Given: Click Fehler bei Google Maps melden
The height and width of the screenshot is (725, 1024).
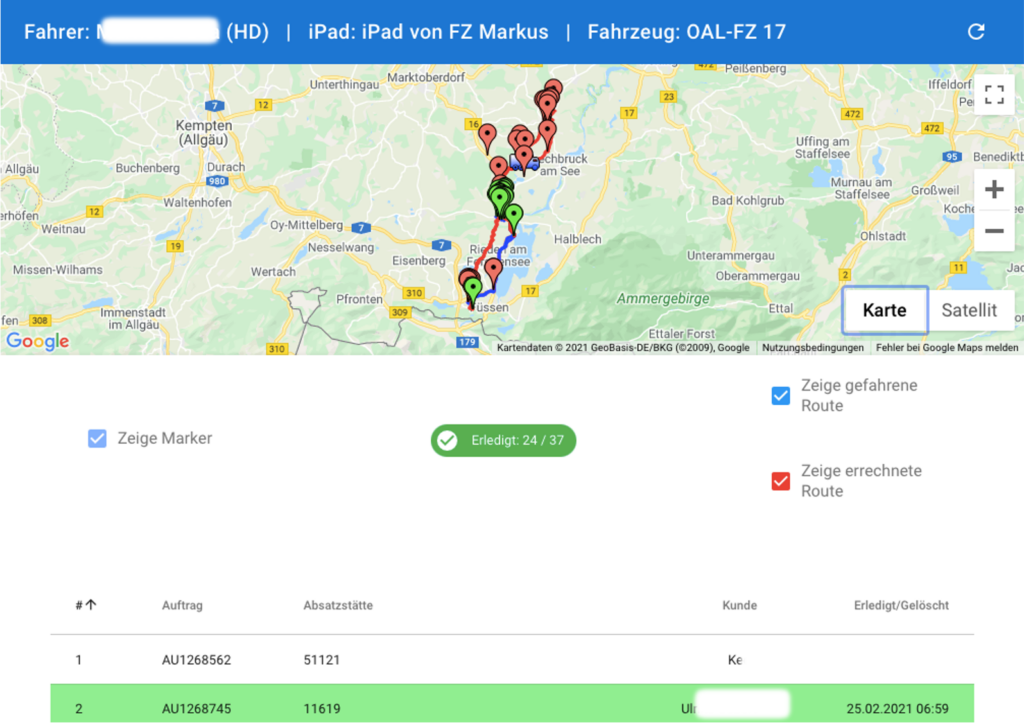Looking at the screenshot, I should tap(946, 348).
